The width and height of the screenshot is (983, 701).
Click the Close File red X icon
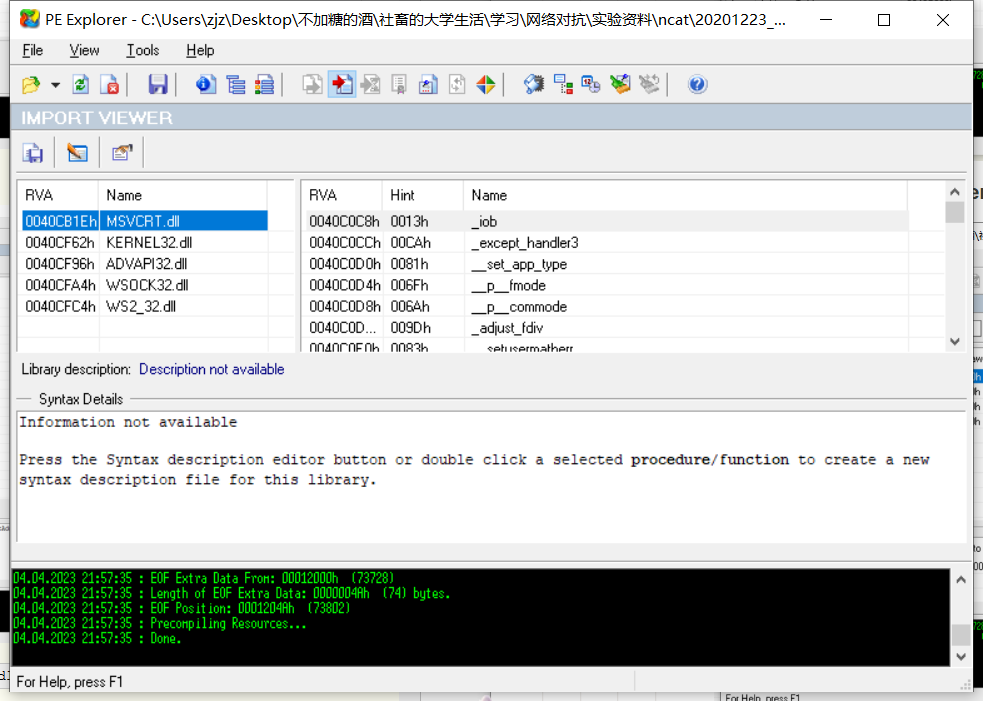coord(109,84)
